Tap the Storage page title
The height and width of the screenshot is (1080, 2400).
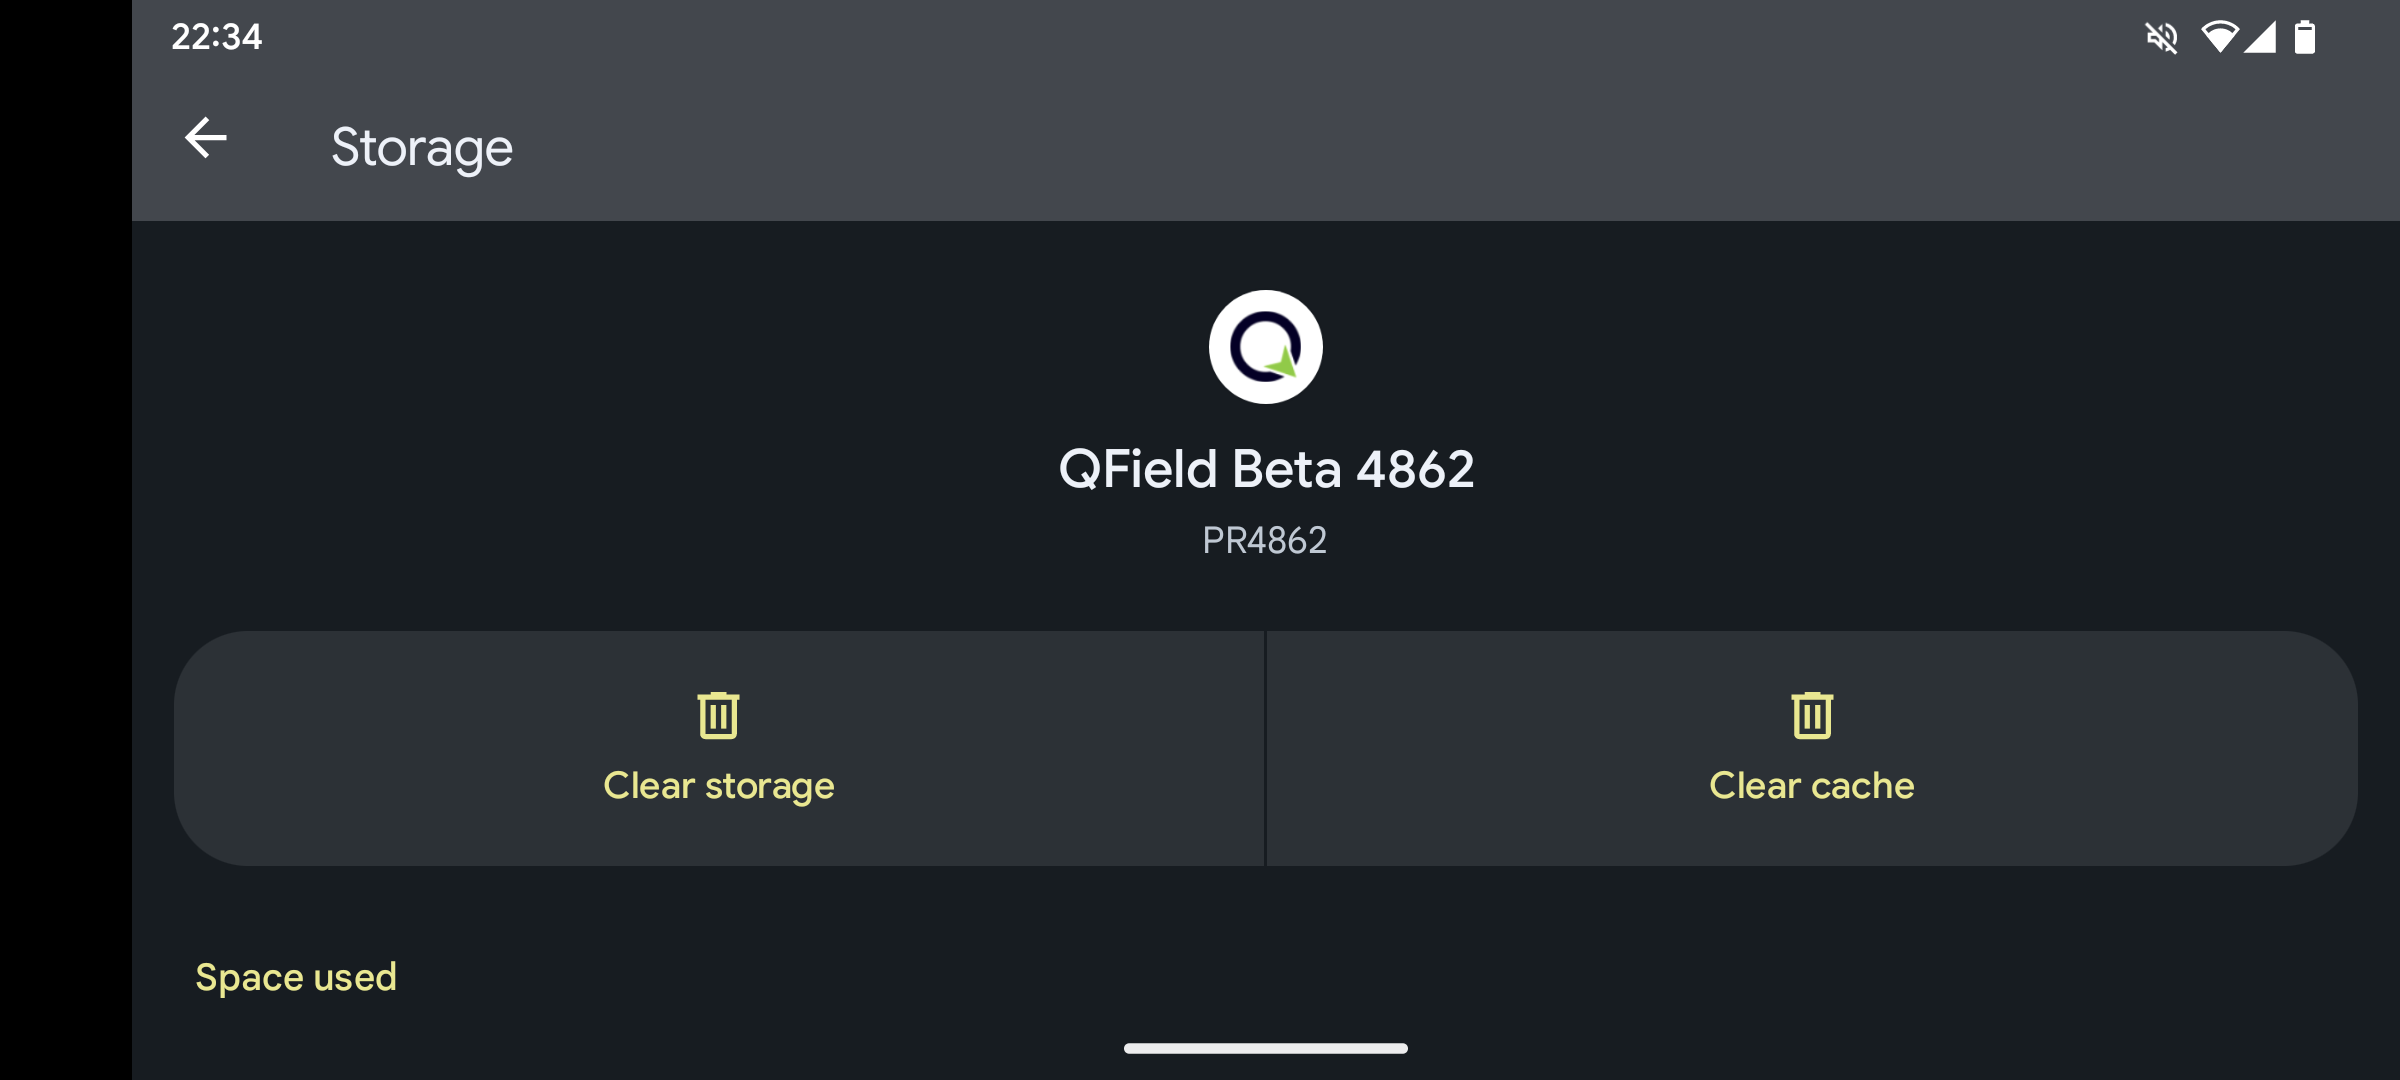click(422, 148)
